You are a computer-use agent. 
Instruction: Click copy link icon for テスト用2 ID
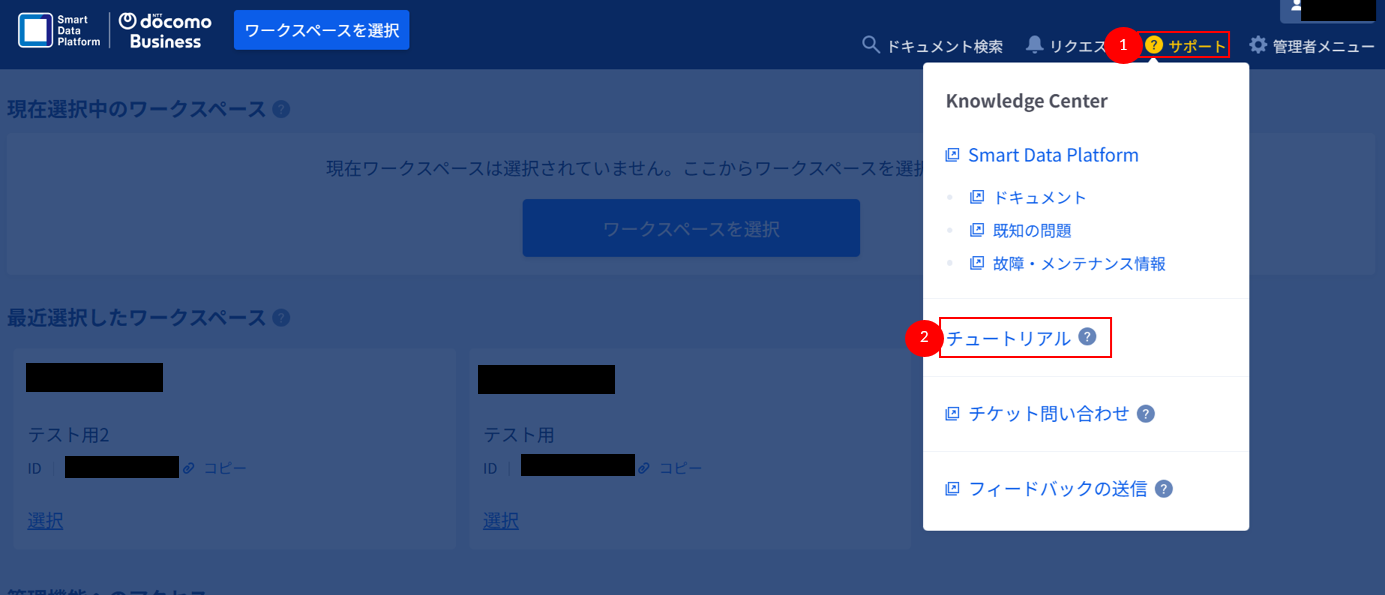pyautogui.click(x=189, y=468)
